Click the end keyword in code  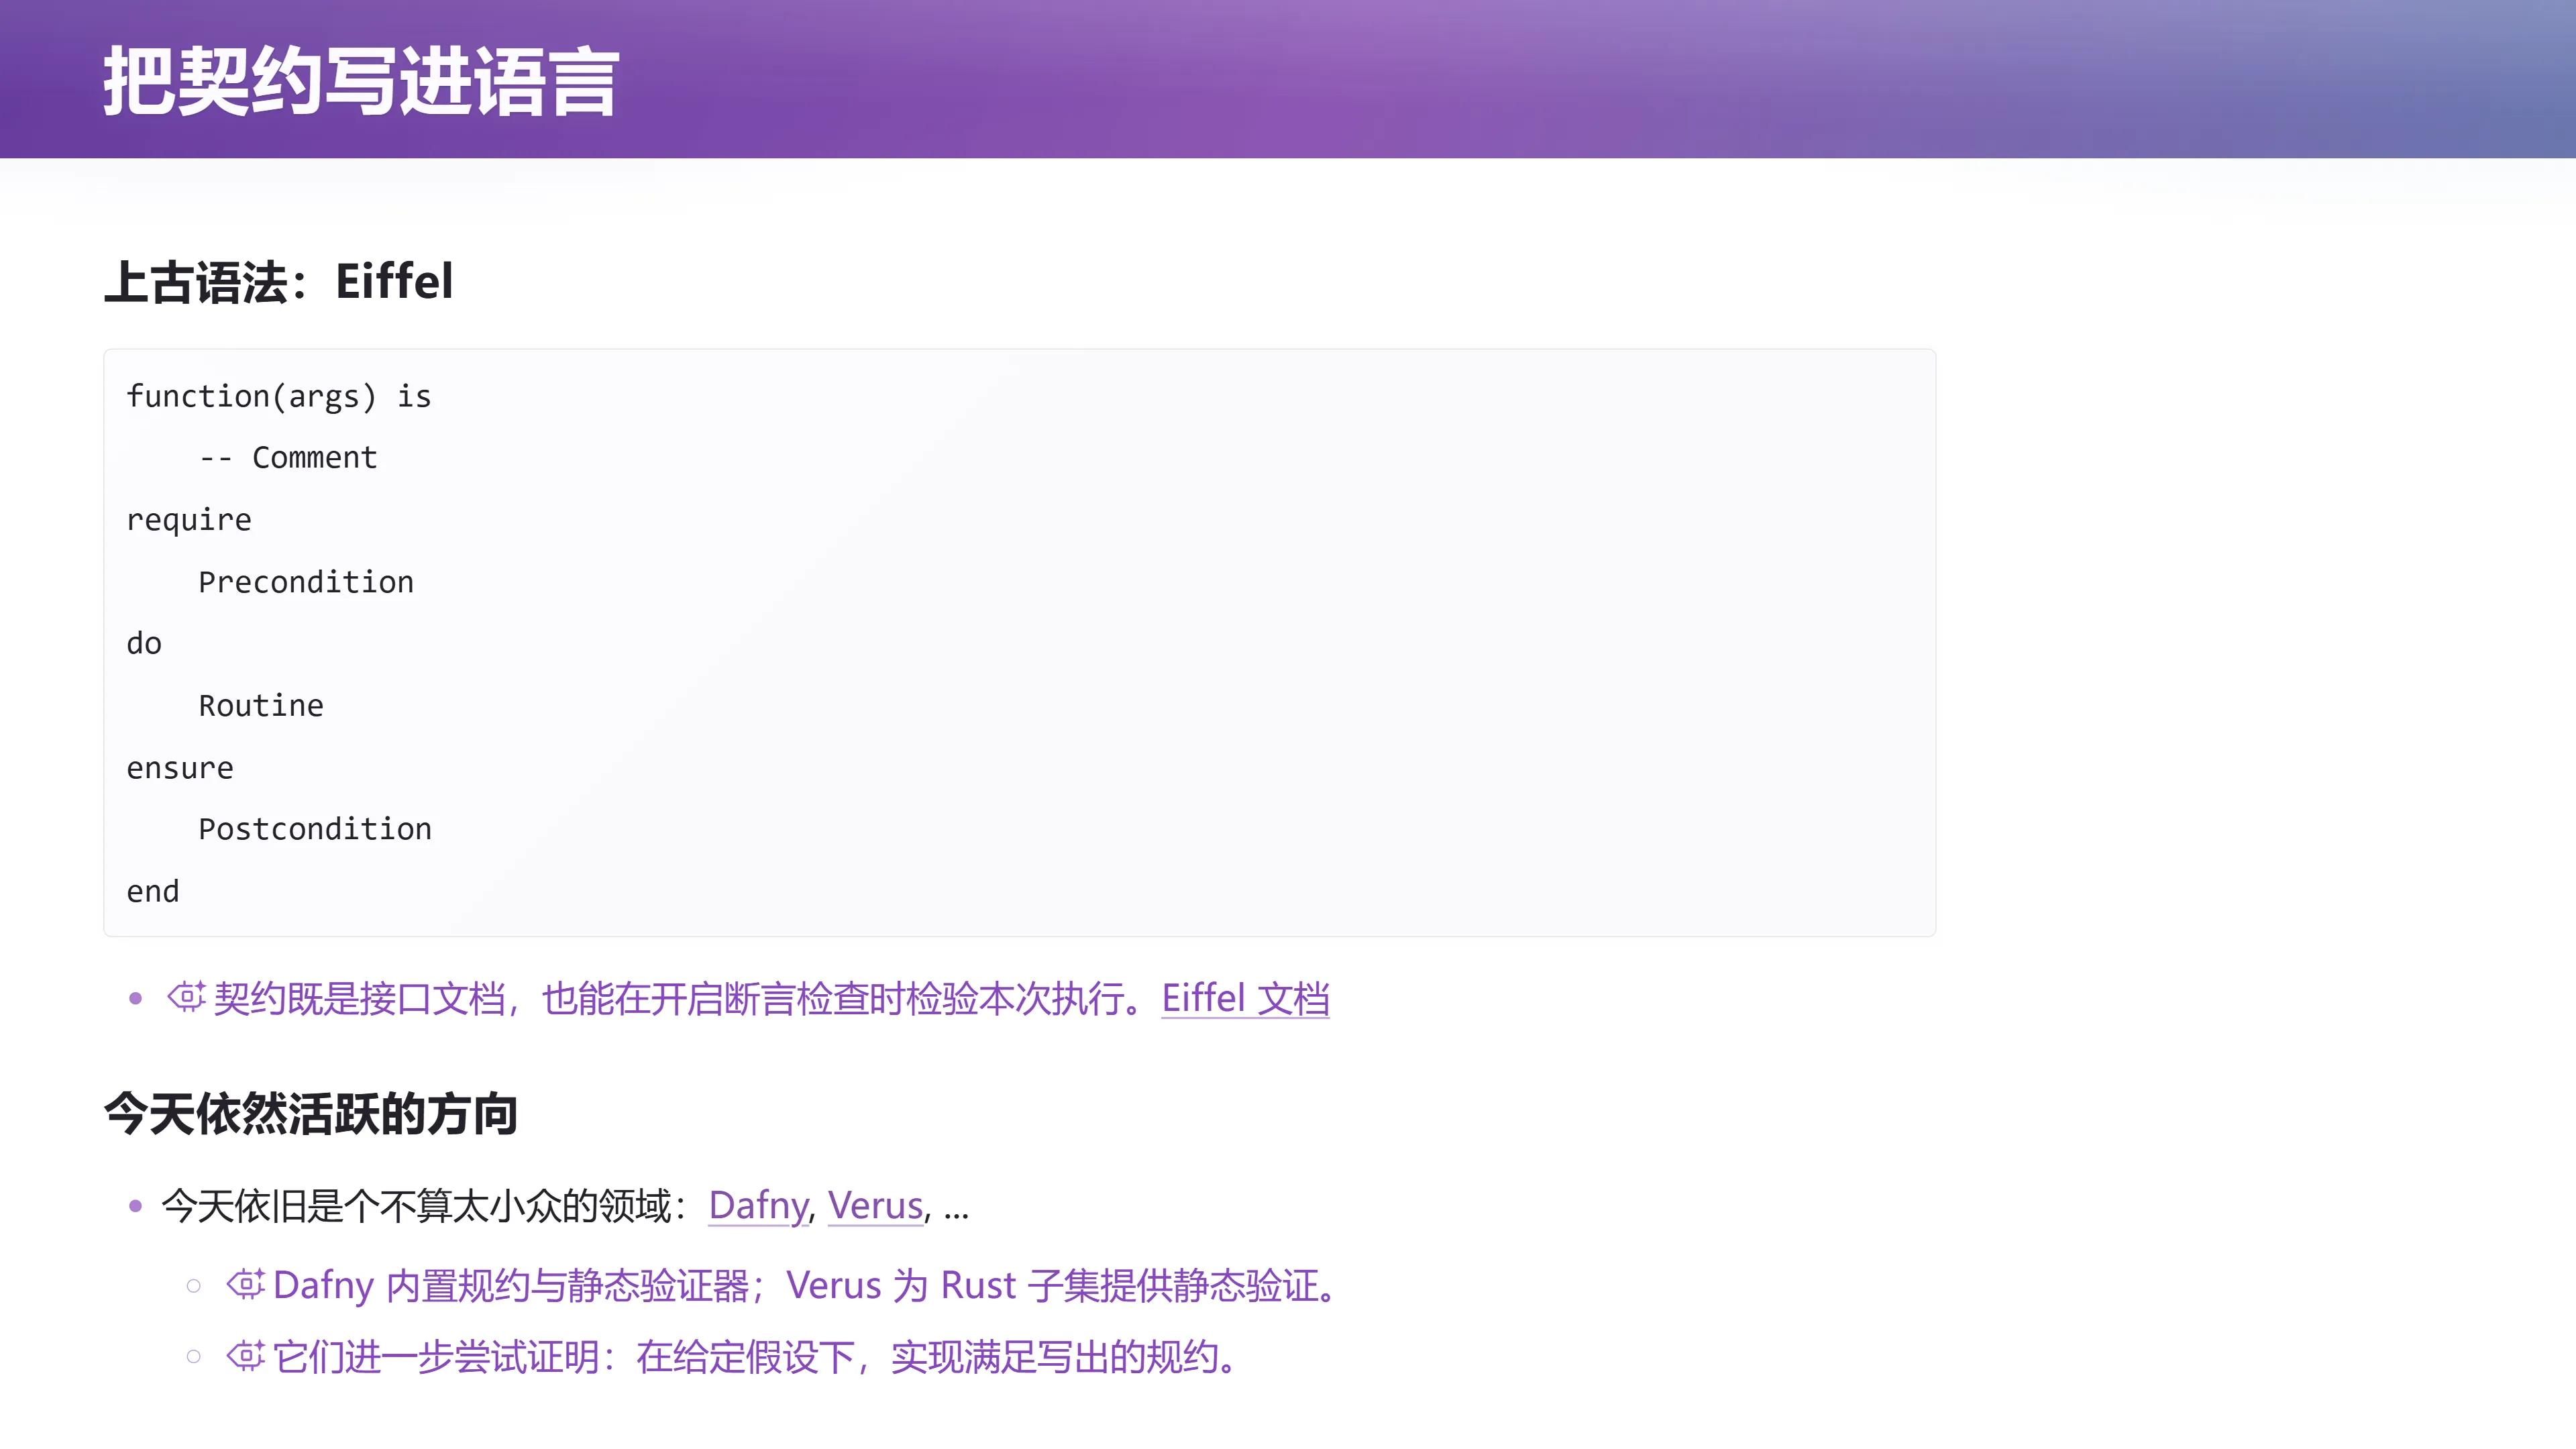(153, 891)
